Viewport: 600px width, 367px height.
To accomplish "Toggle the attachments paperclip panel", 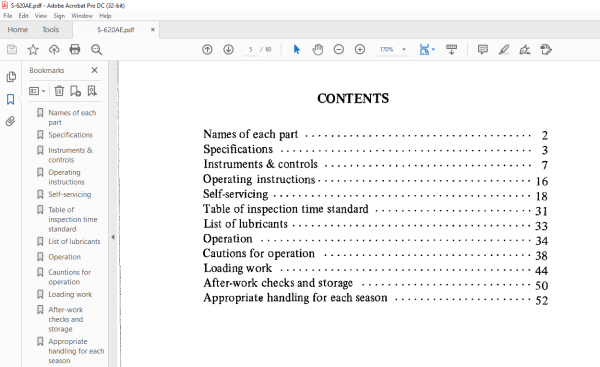I will point(10,122).
